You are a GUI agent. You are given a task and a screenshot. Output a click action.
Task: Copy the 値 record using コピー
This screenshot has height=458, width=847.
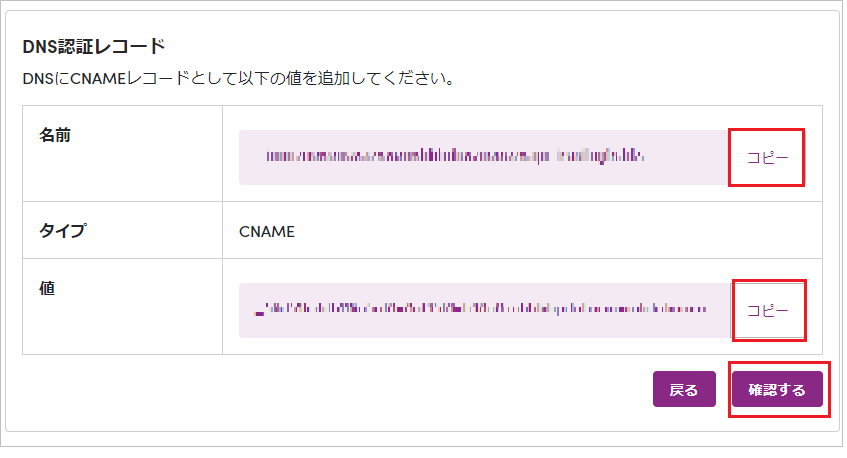coord(767,311)
